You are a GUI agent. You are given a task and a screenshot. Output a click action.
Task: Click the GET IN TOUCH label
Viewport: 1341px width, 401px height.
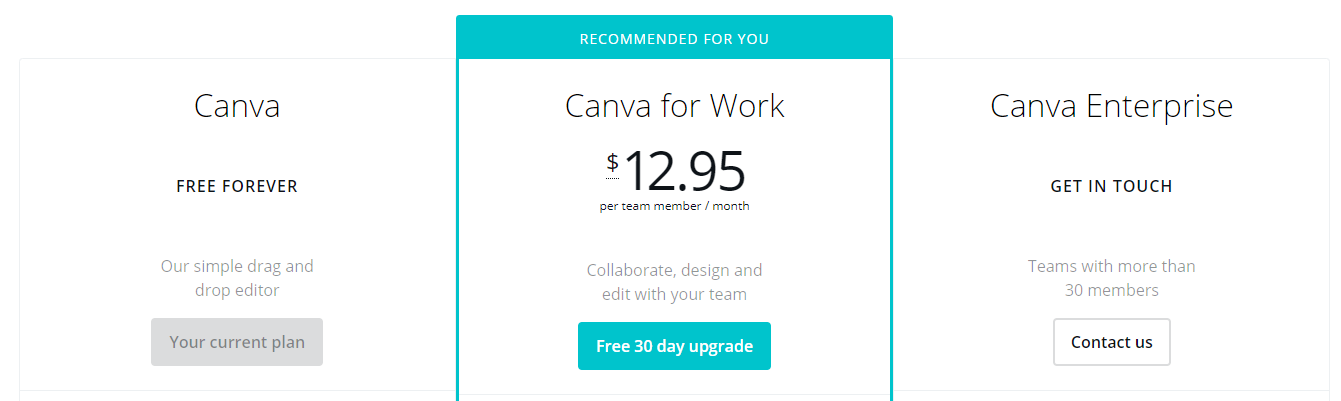(1111, 186)
